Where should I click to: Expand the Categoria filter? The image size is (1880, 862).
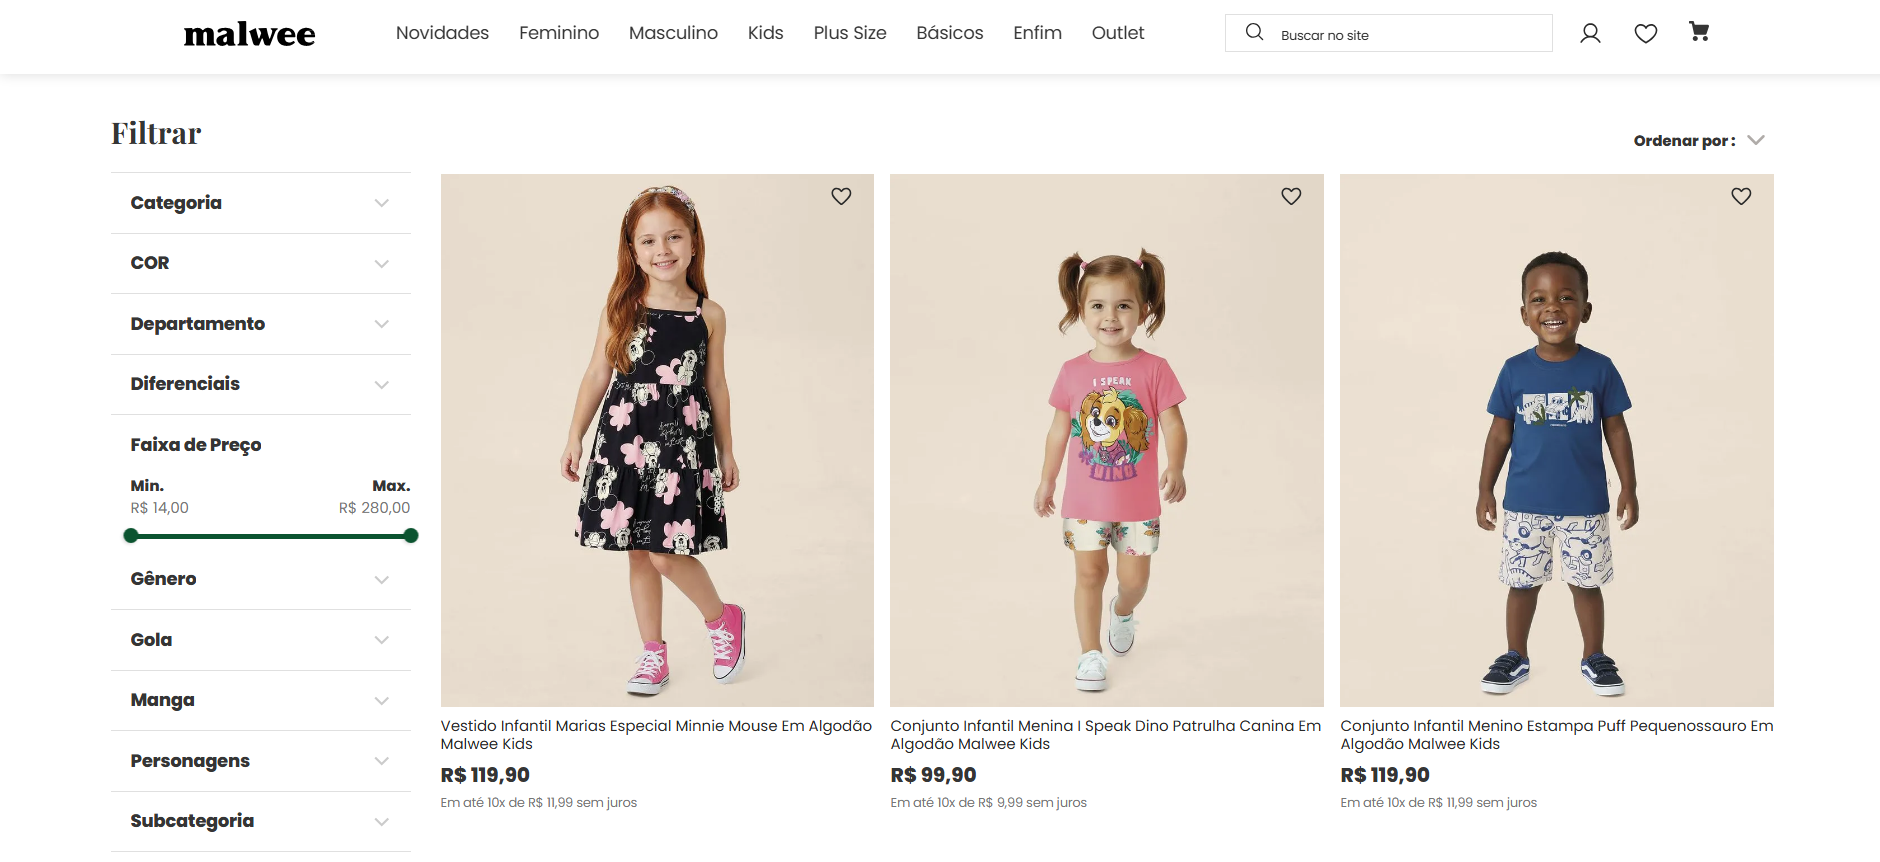[x=261, y=203]
